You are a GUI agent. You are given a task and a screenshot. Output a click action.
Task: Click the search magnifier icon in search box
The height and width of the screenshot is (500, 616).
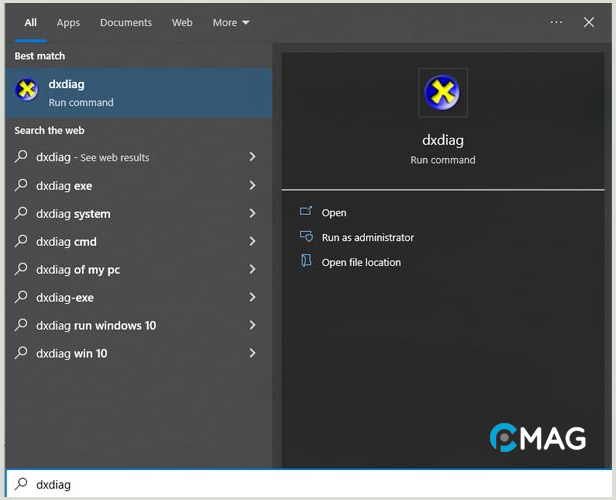click(x=21, y=485)
